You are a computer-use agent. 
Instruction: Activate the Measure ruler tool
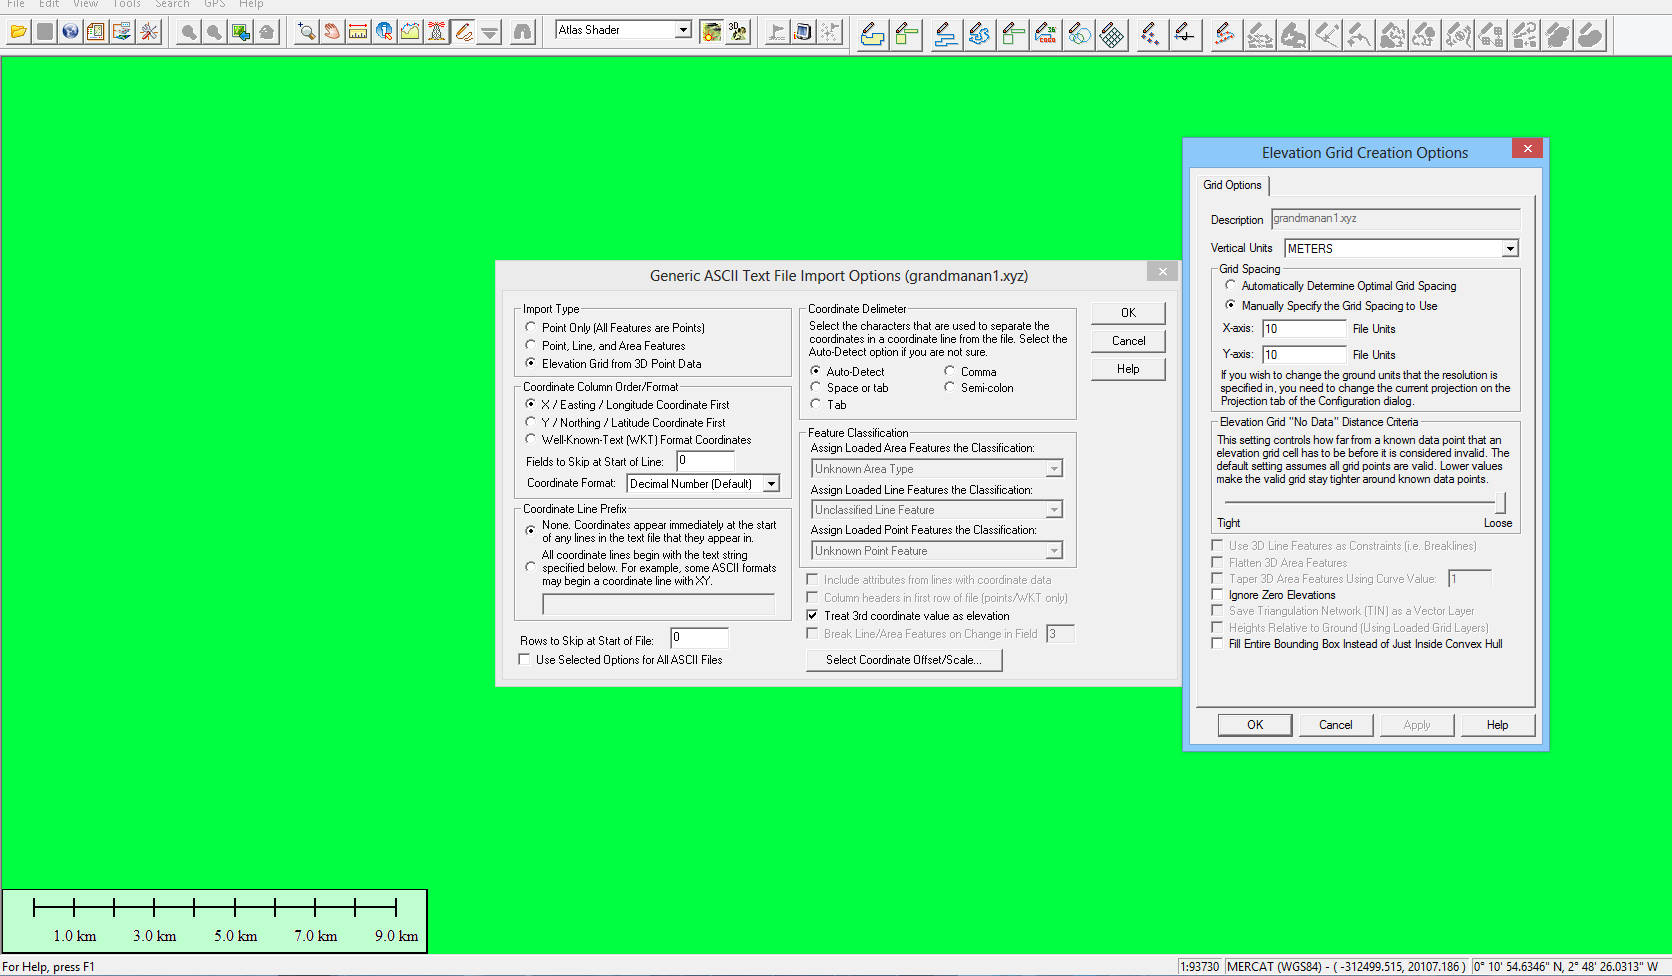[358, 32]
